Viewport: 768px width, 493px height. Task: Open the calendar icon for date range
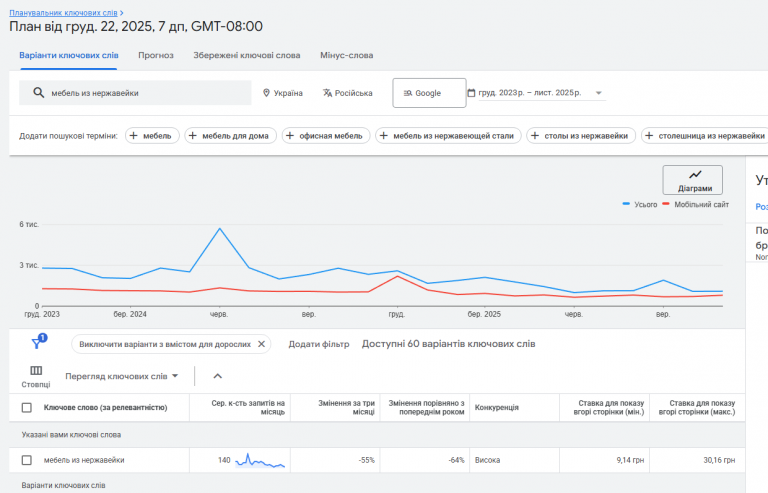click(x=471, y=93)
